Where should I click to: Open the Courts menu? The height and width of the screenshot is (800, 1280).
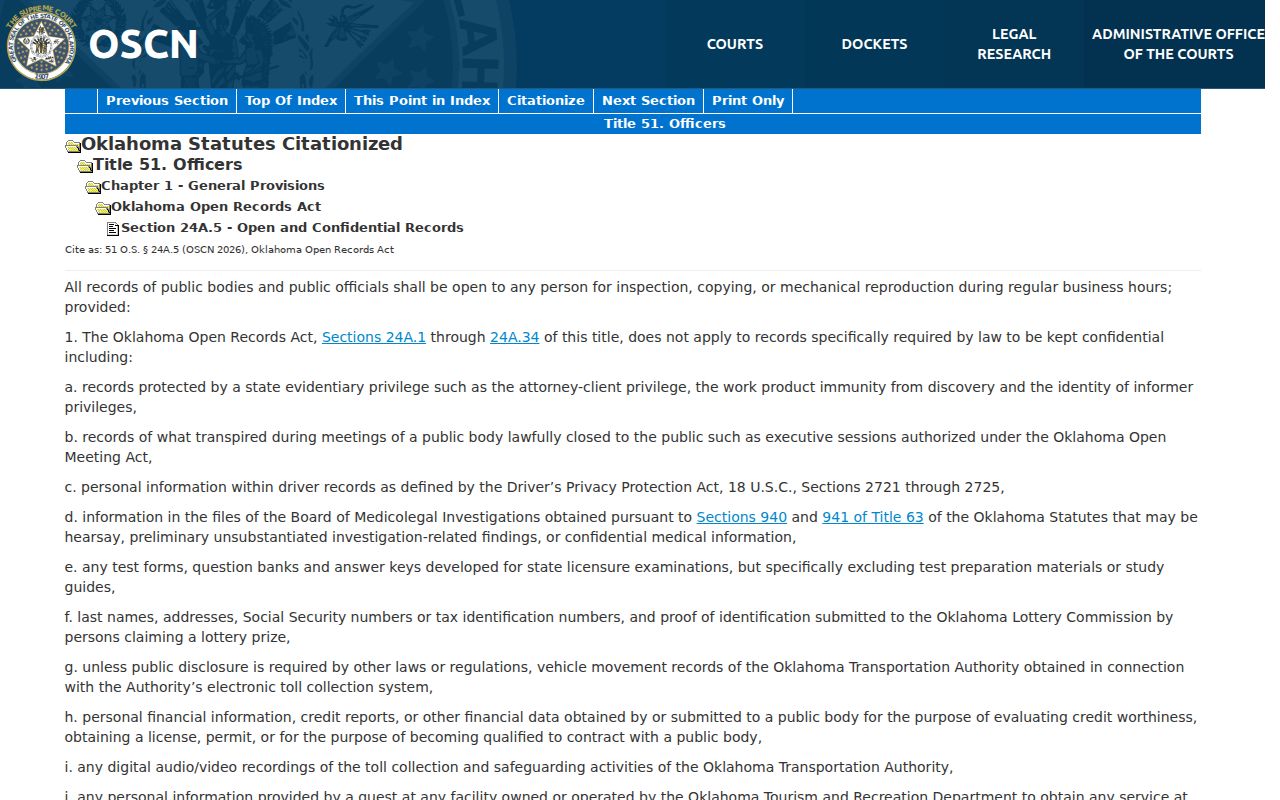(x=735, y=44)
